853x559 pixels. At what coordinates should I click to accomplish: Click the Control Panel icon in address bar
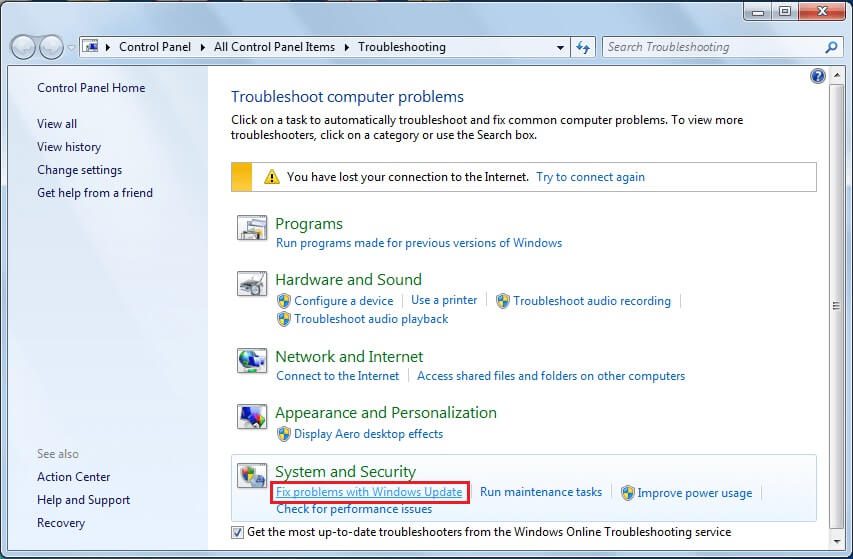[90, 47]
